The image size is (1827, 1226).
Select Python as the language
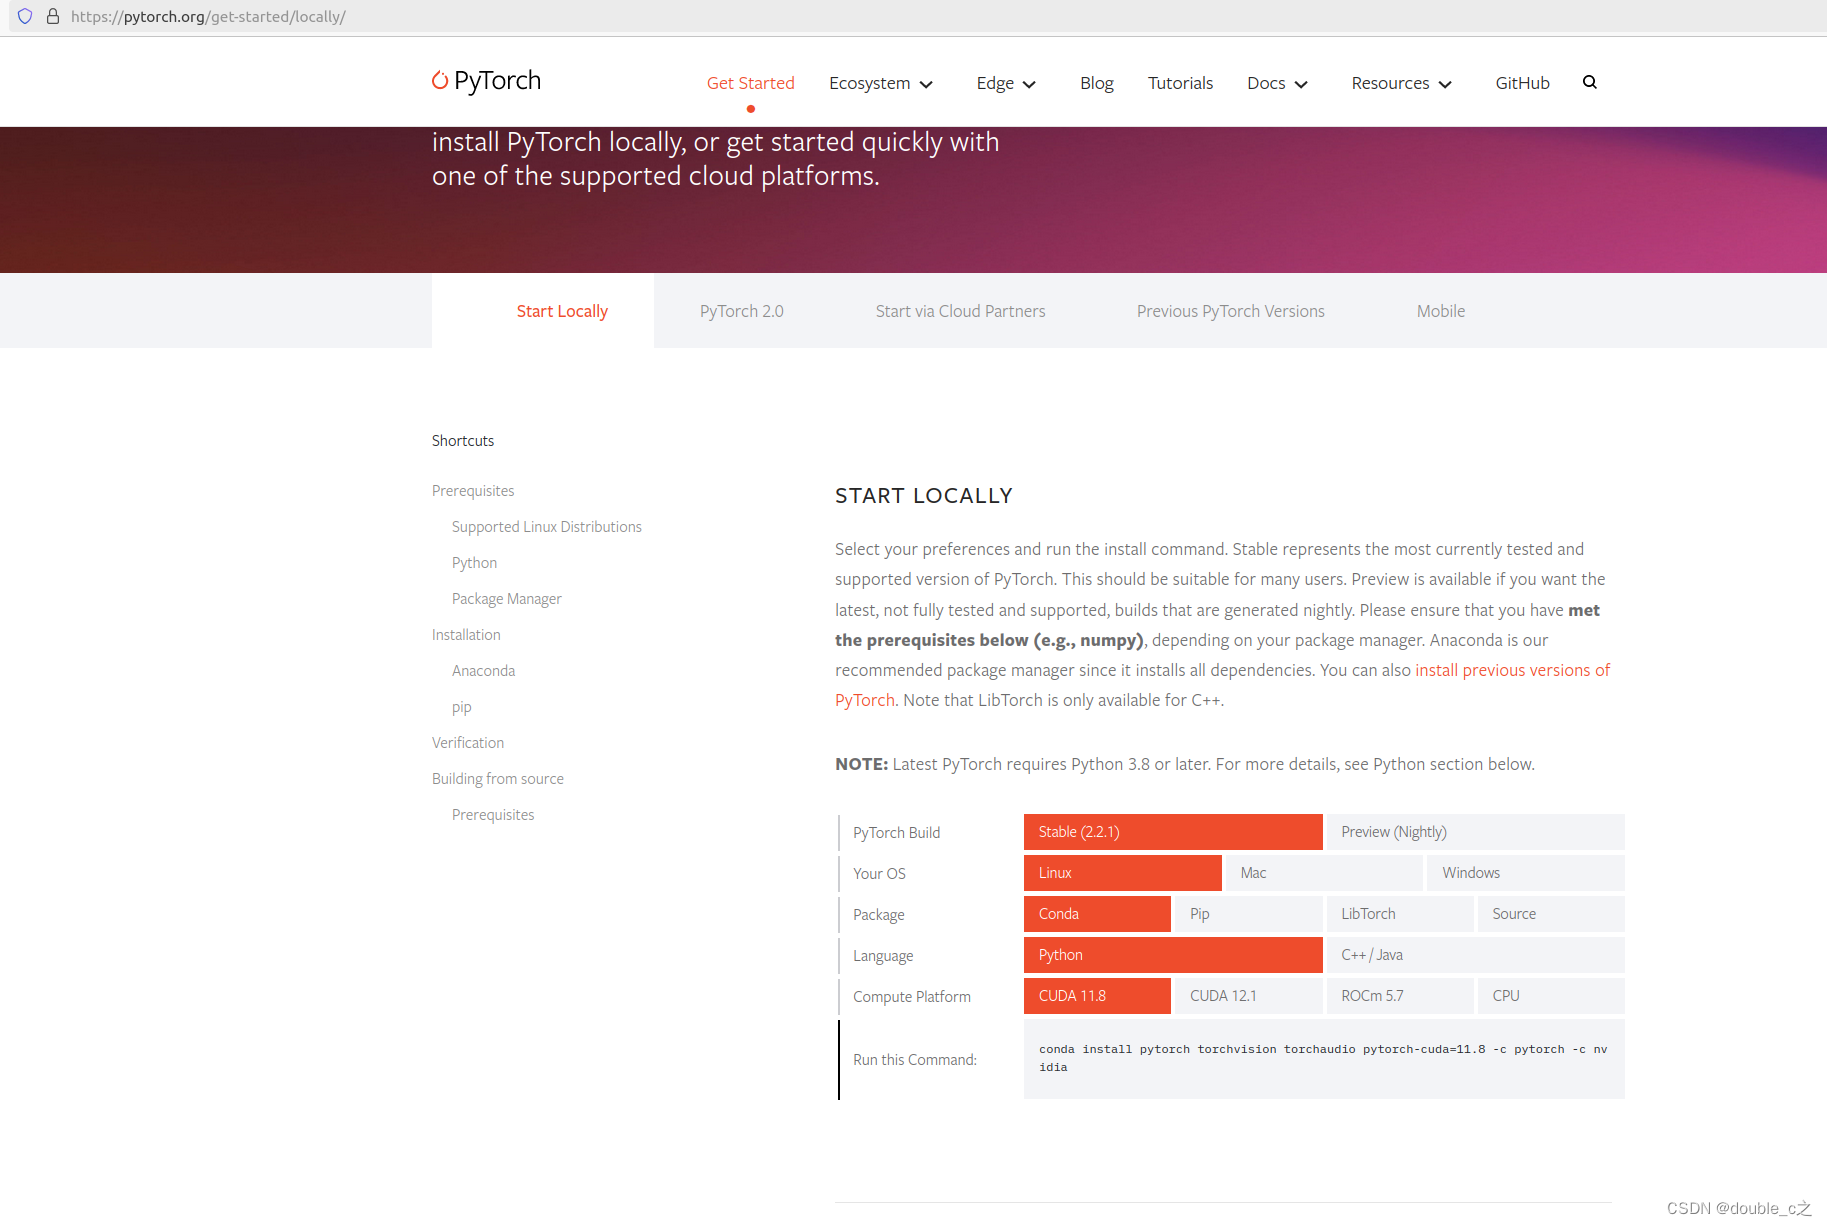click(x=1173, y=955)
